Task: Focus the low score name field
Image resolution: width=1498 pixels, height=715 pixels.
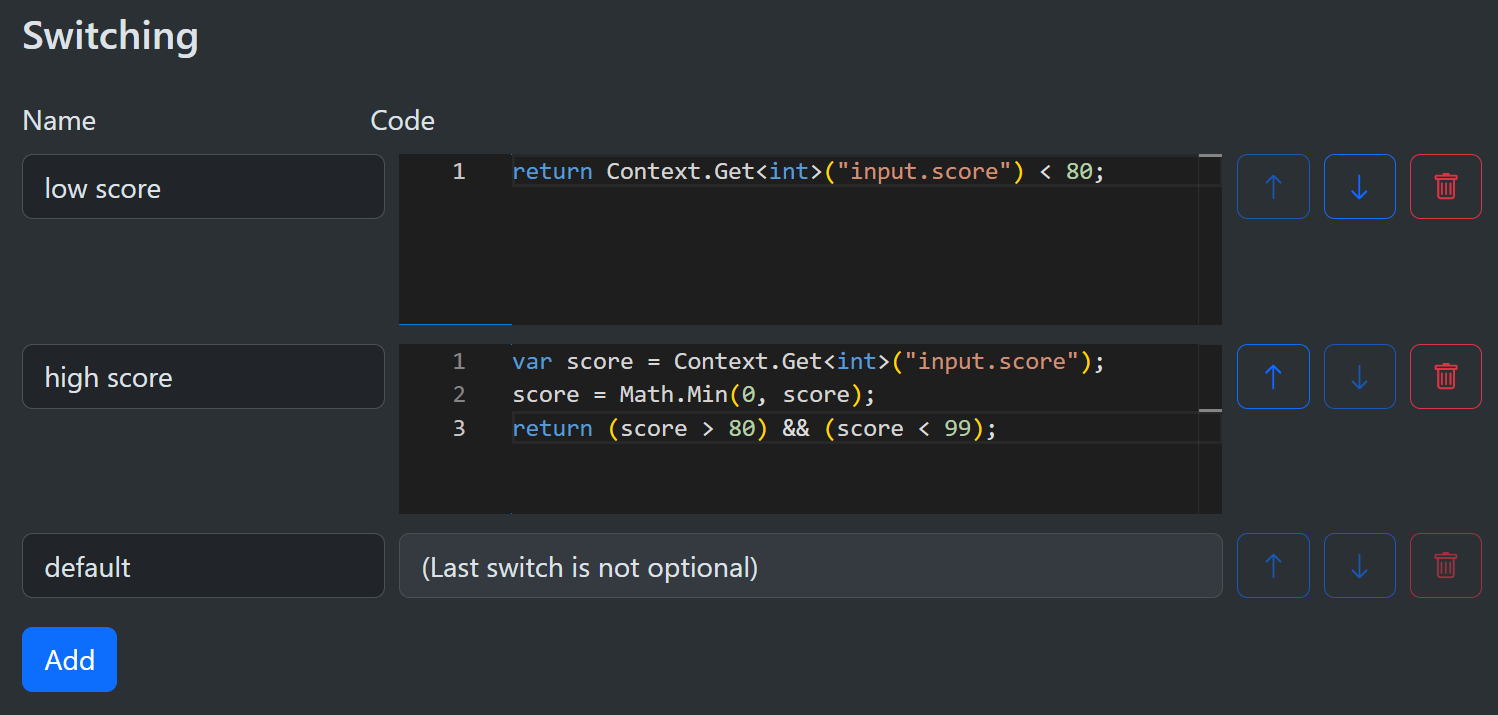Action: (x=203, y=187)
